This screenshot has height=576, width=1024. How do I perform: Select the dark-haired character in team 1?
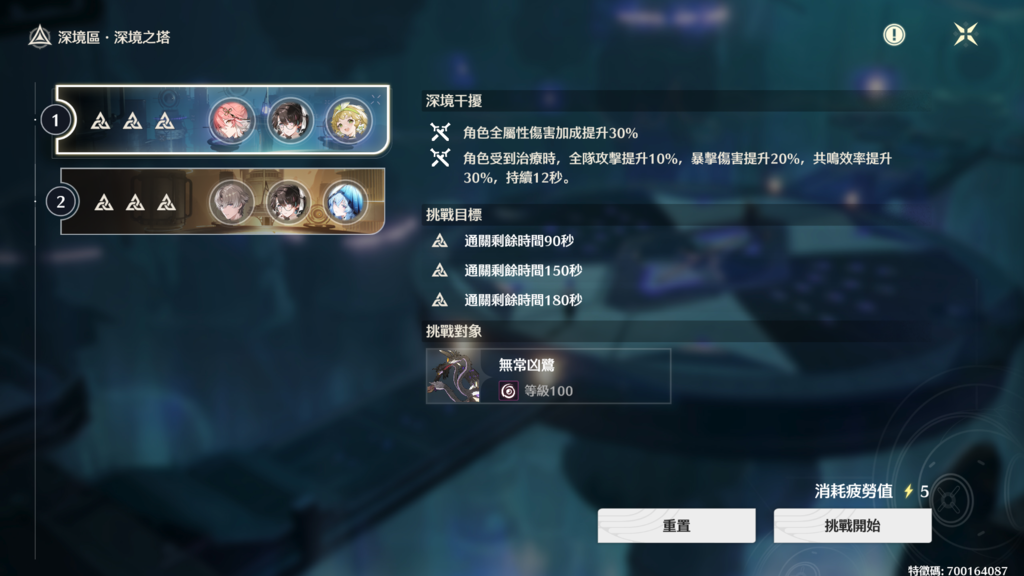290,121
